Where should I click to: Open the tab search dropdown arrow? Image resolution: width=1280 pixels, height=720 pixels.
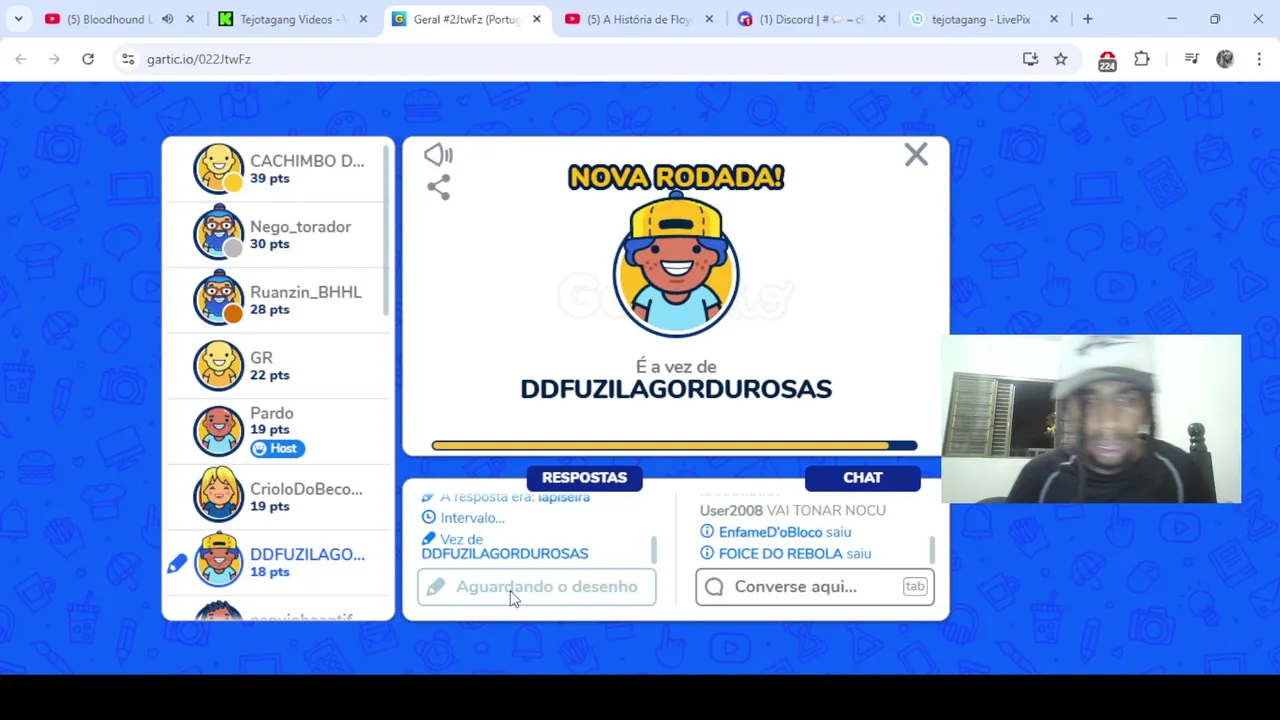click(18, 19)
